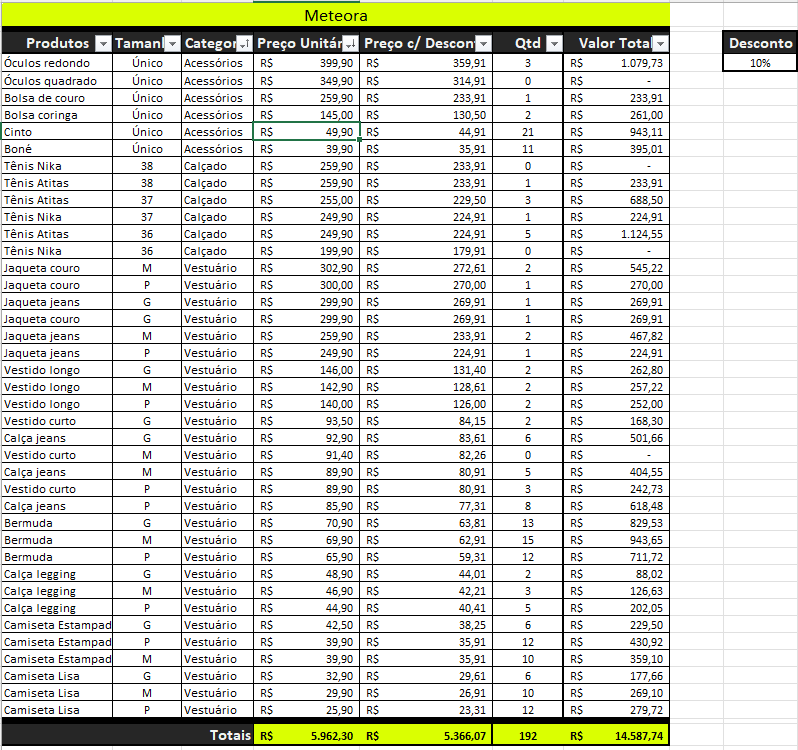
Task: Click the 467,82 total value cell
Action: (x=616, y=336)
